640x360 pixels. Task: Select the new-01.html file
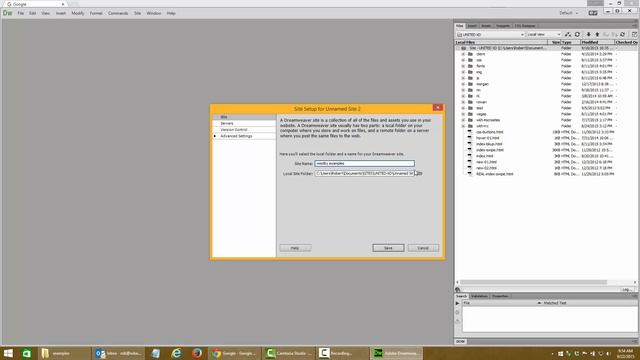pos(486,162)
